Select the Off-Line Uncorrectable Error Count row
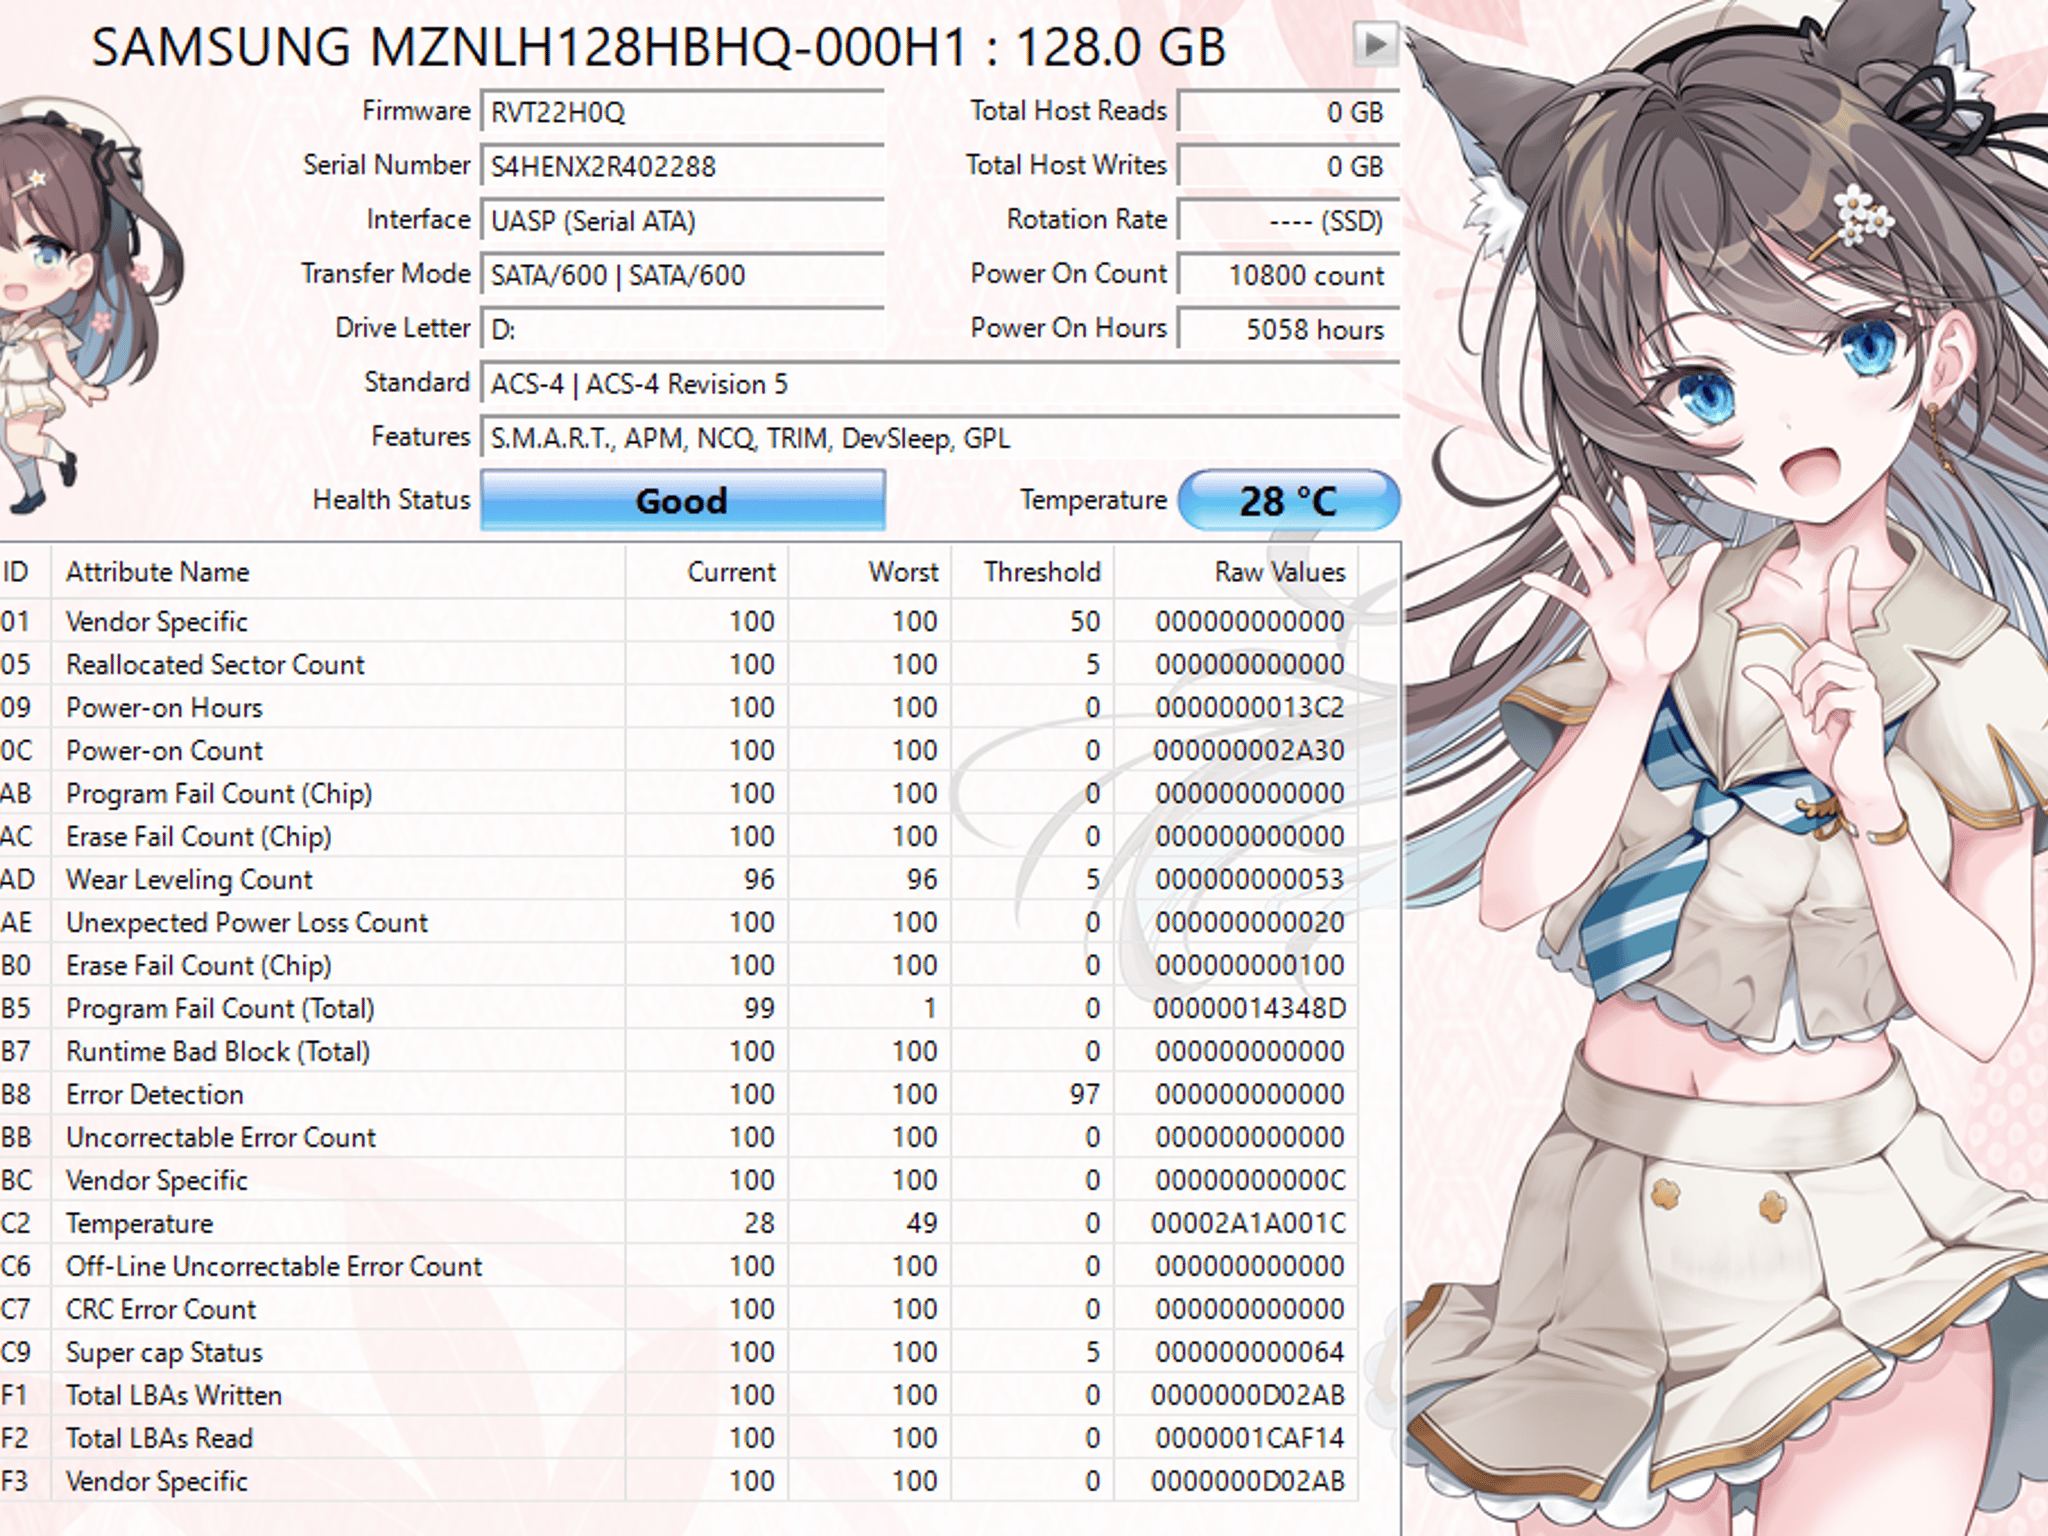This screenshot has height=1536, width=2048. 678,1266
